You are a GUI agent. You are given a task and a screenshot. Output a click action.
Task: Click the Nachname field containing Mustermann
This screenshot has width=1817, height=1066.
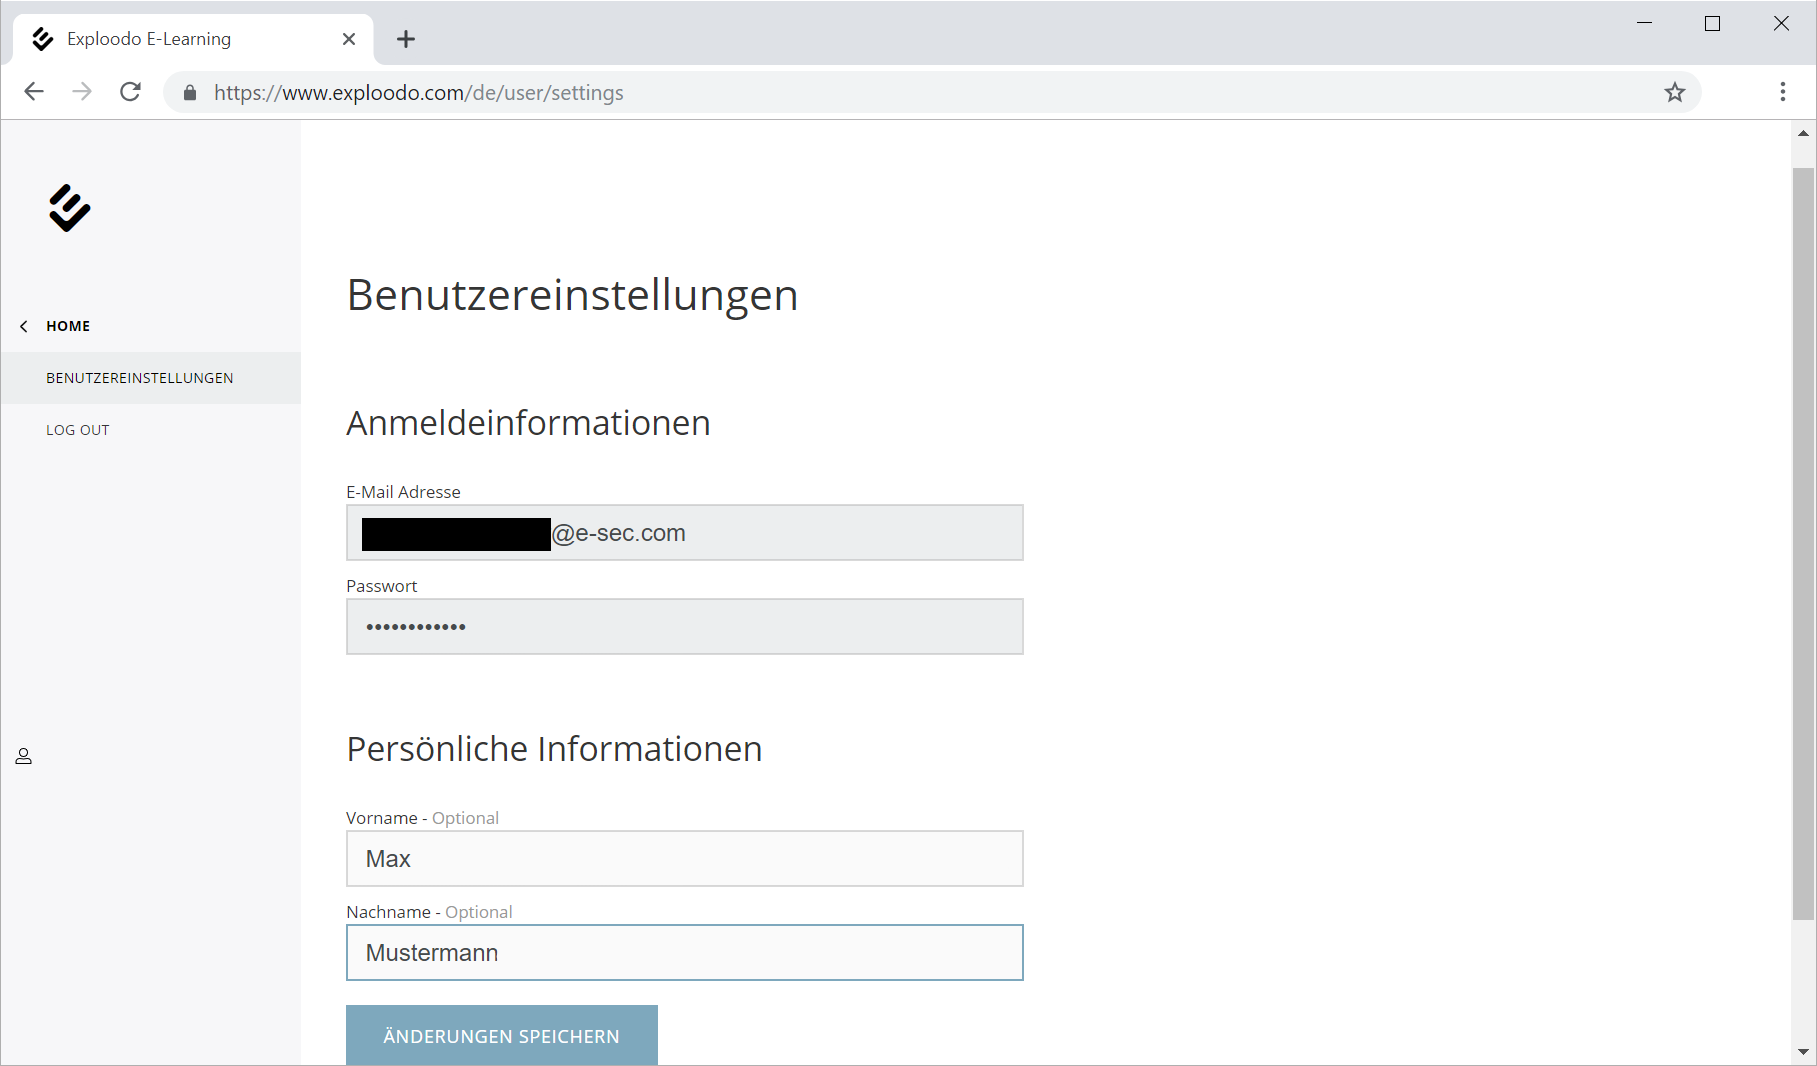click(684, 953)
